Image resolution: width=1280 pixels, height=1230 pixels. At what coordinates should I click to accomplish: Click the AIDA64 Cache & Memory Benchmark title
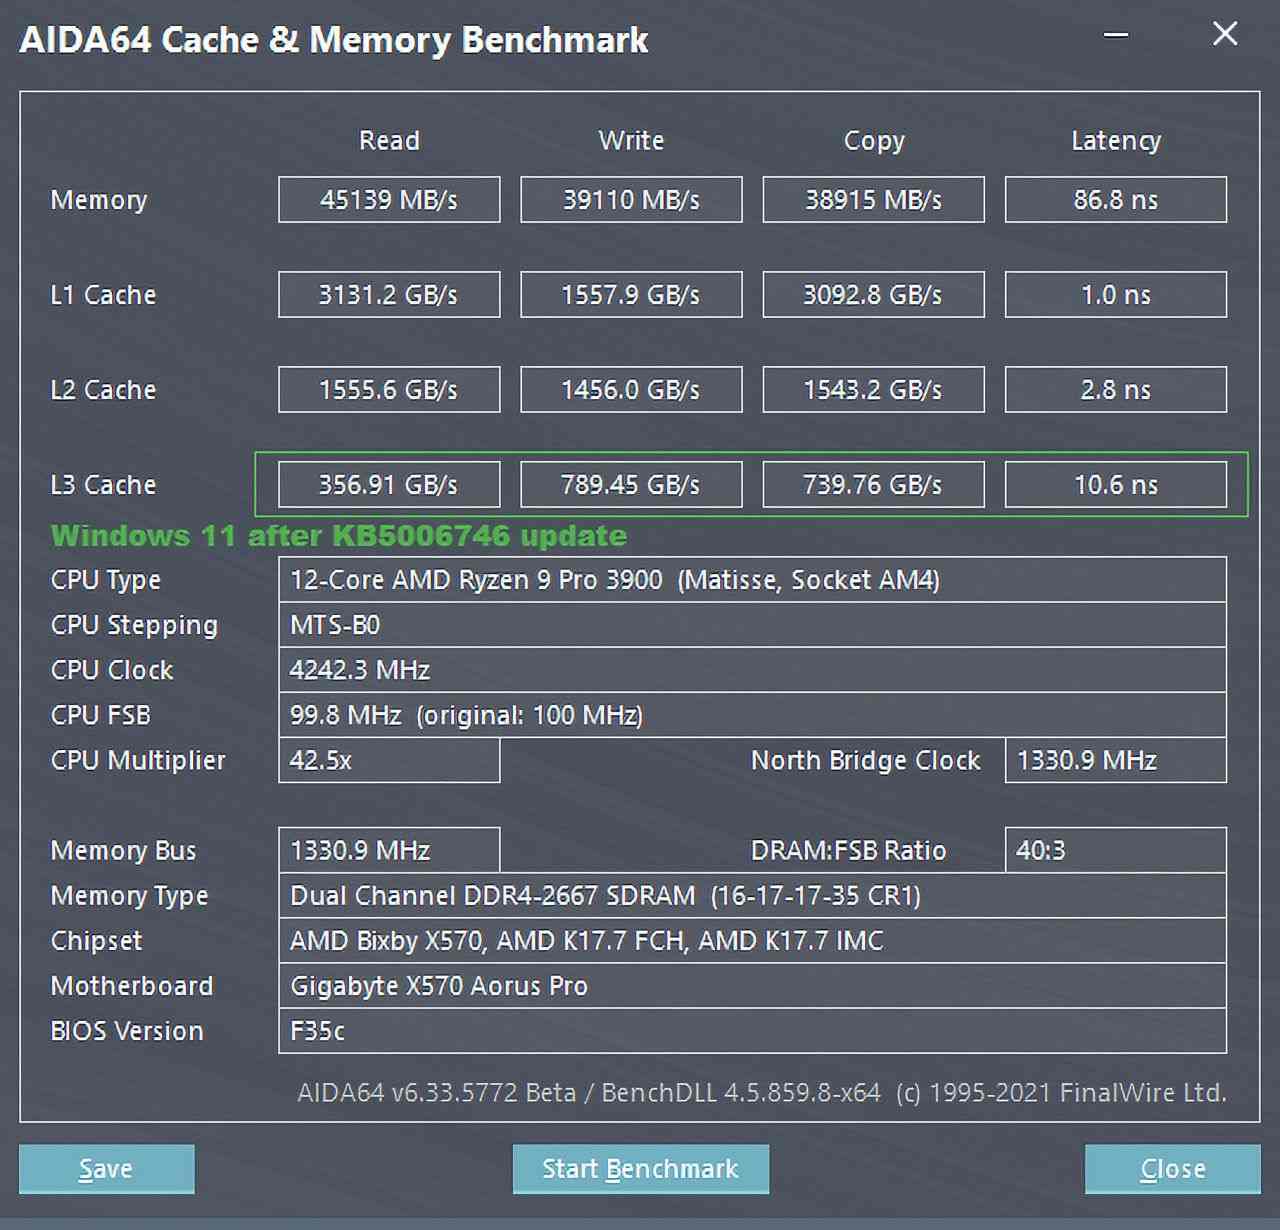(x=334, y=40)
